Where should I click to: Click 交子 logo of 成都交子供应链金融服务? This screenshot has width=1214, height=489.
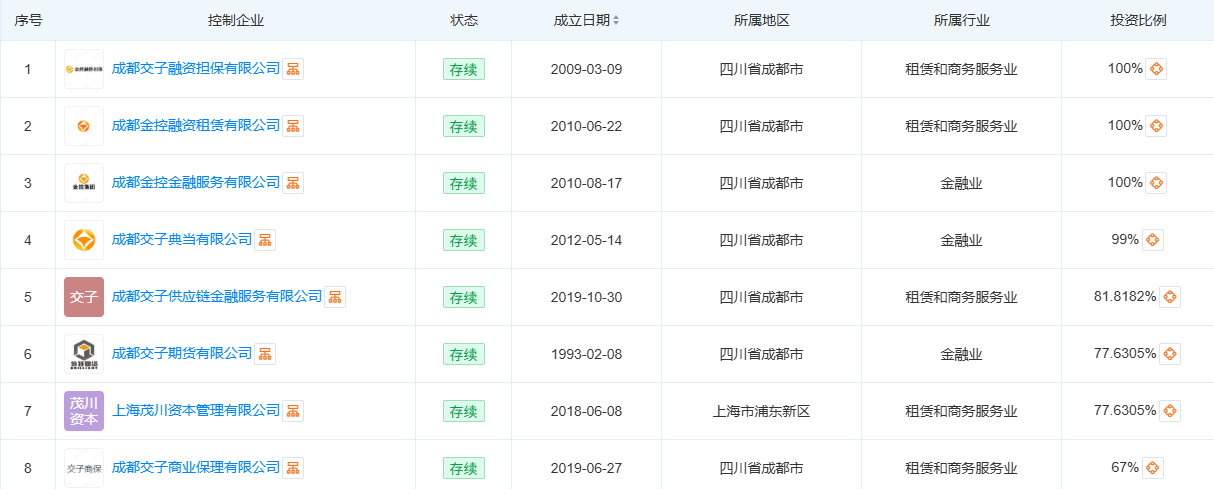point(84,297)
